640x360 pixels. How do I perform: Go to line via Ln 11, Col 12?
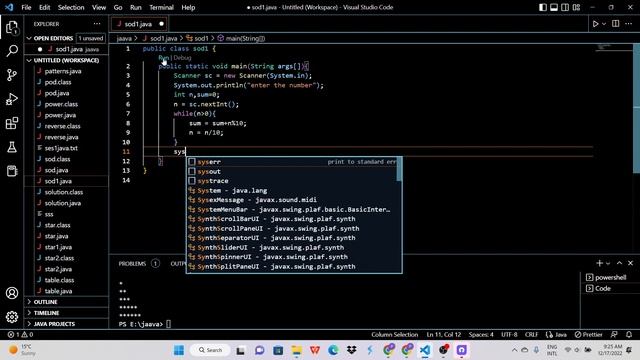[444, 334]
